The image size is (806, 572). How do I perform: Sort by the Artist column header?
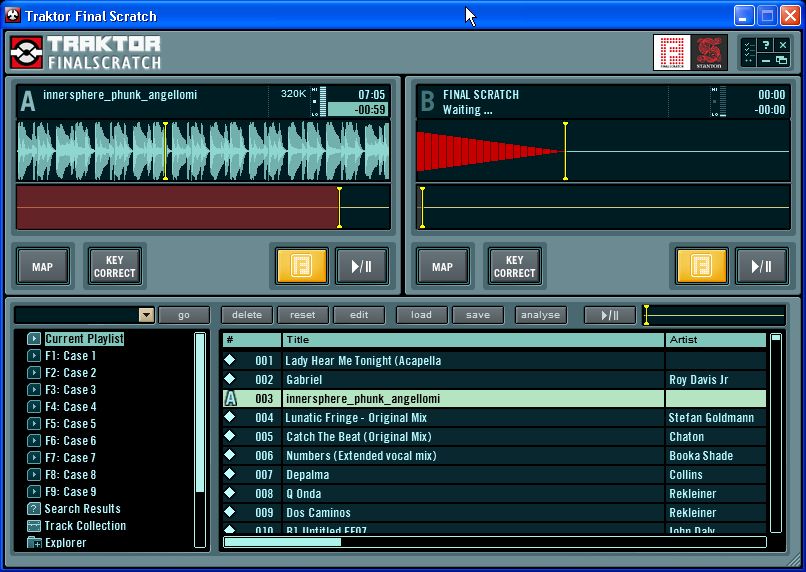716,340
